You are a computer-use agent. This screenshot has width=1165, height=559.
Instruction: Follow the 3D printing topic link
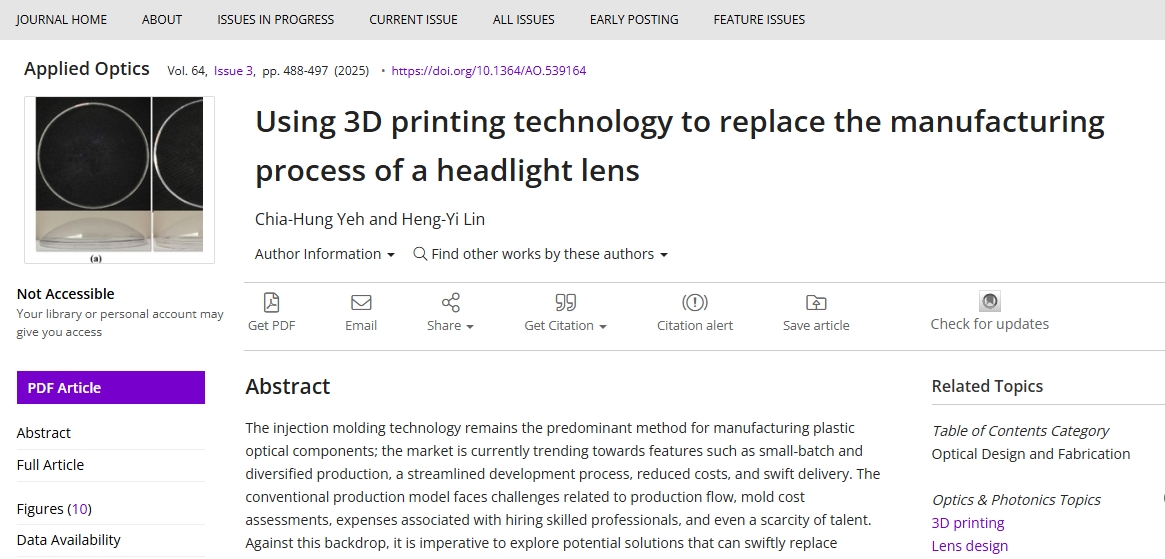tap(967, 523)
